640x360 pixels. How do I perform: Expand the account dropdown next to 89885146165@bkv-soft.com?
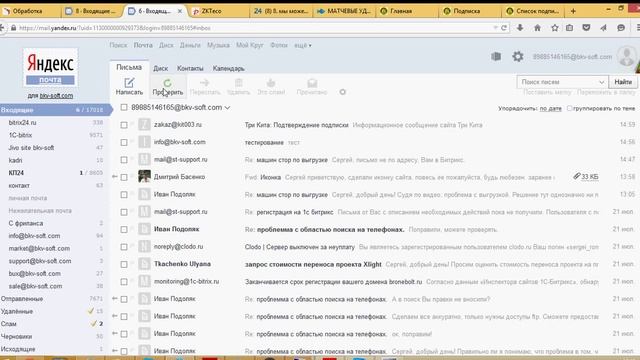point(227,108)
